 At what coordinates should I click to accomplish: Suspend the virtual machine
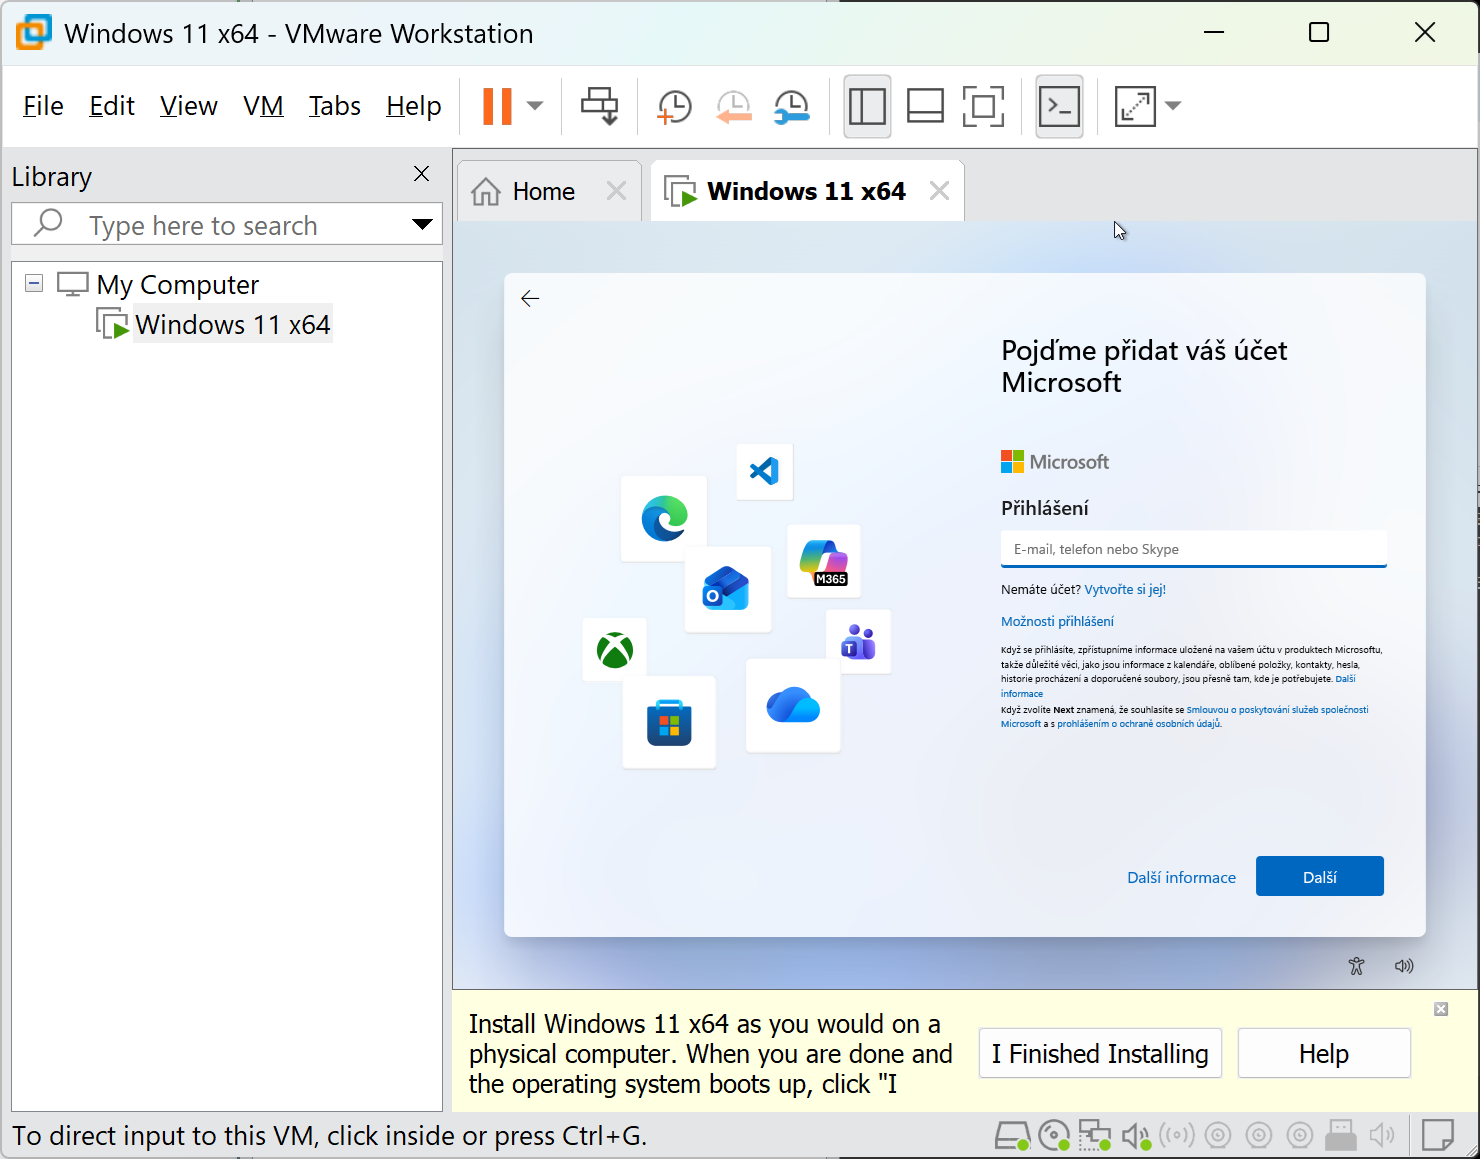click(x=497, y=105)
